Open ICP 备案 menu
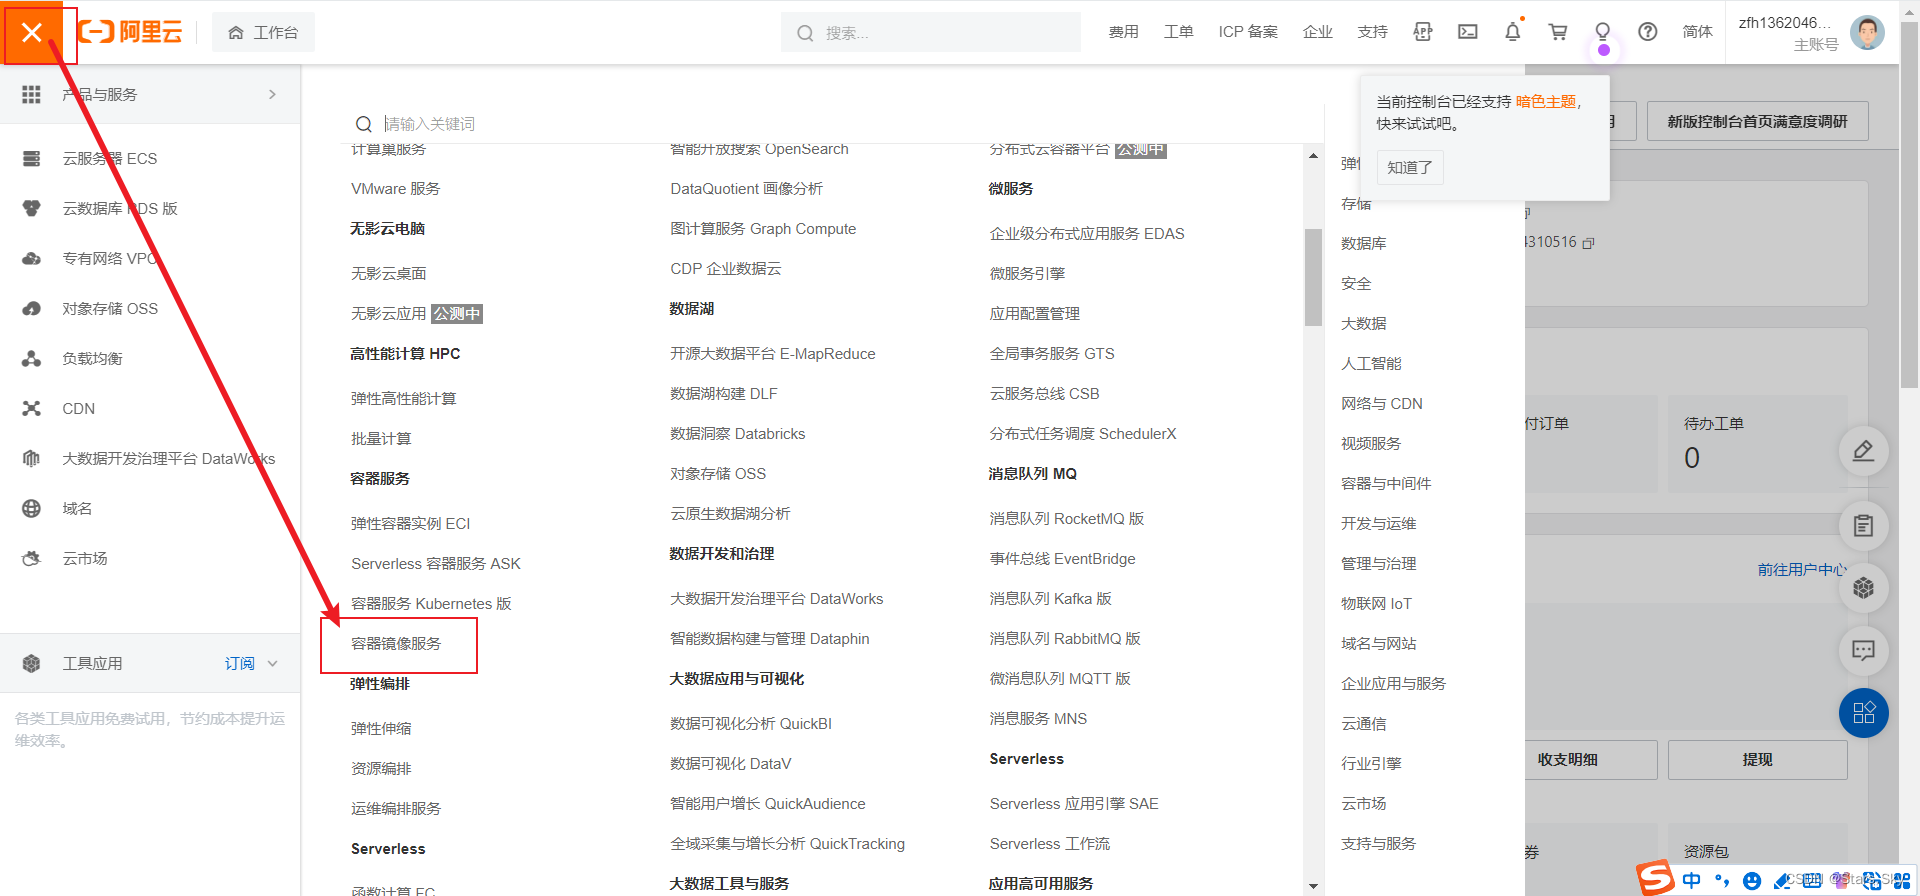This screenshot has height=896, width=1920. coord(1248,32)
